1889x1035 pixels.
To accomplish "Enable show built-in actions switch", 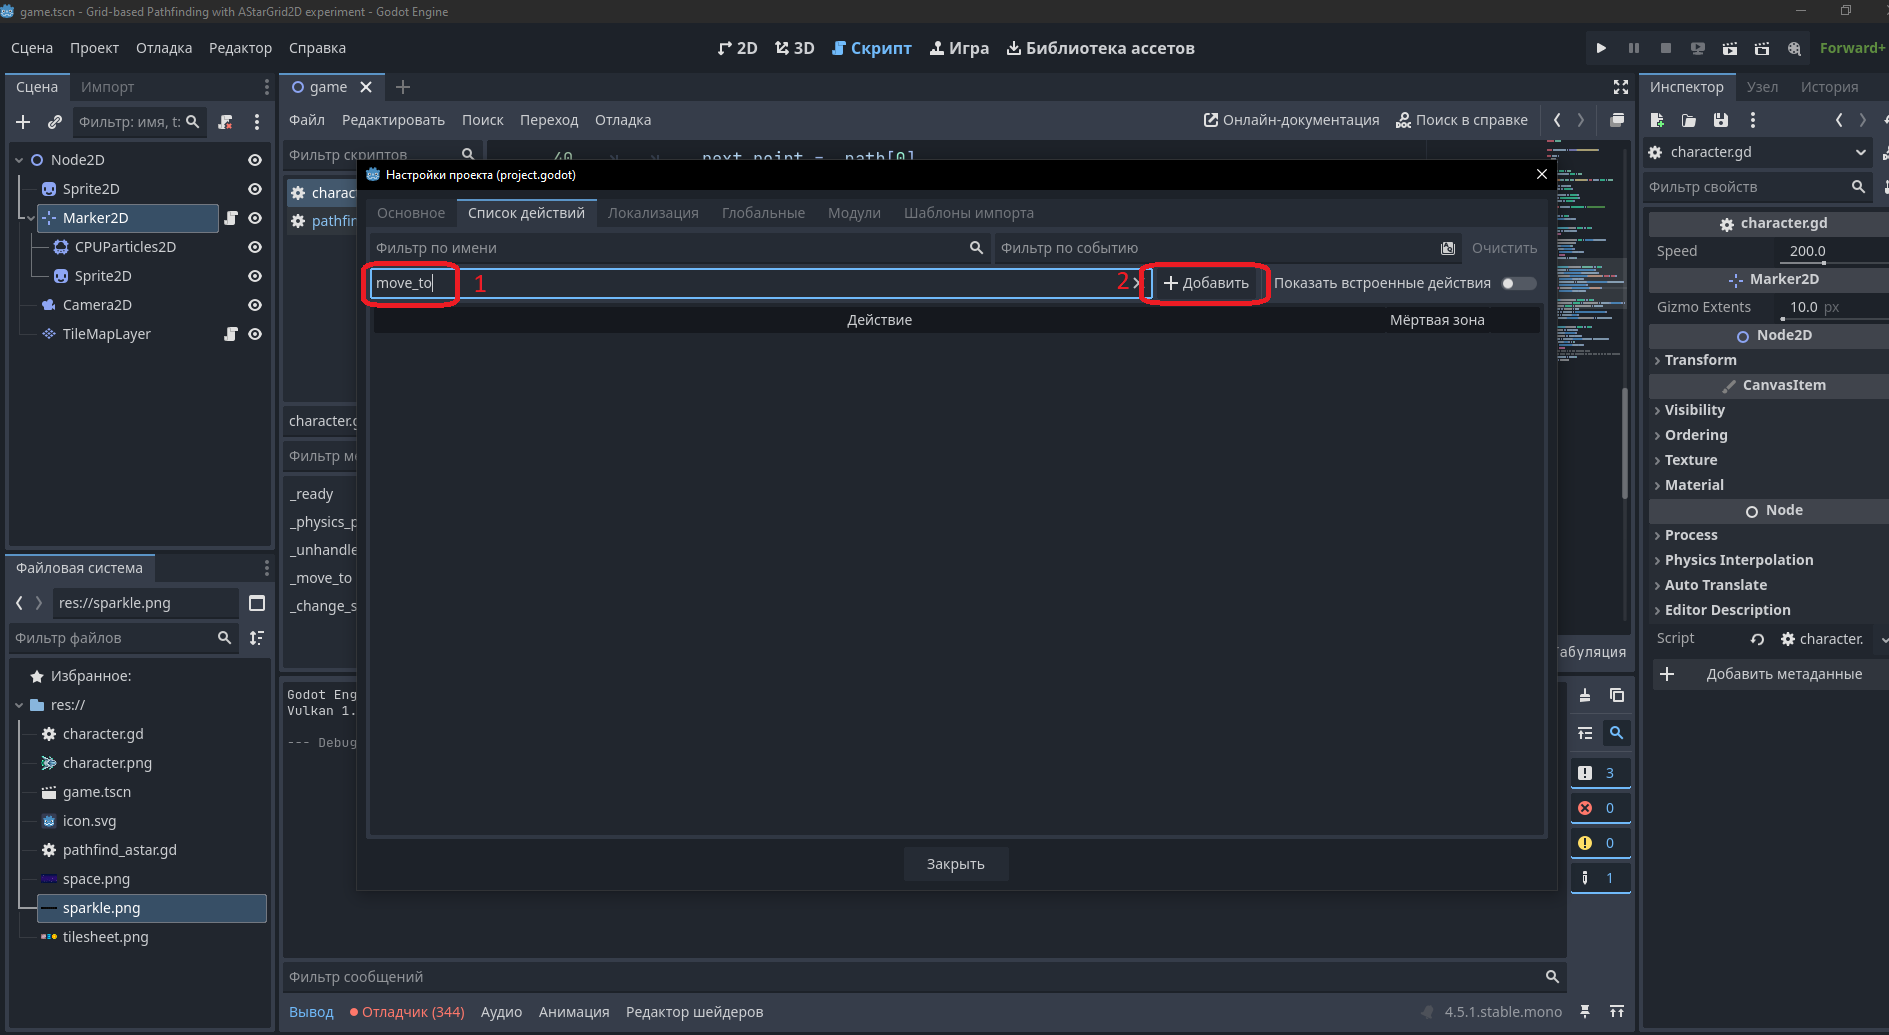I will point(1518,283).
